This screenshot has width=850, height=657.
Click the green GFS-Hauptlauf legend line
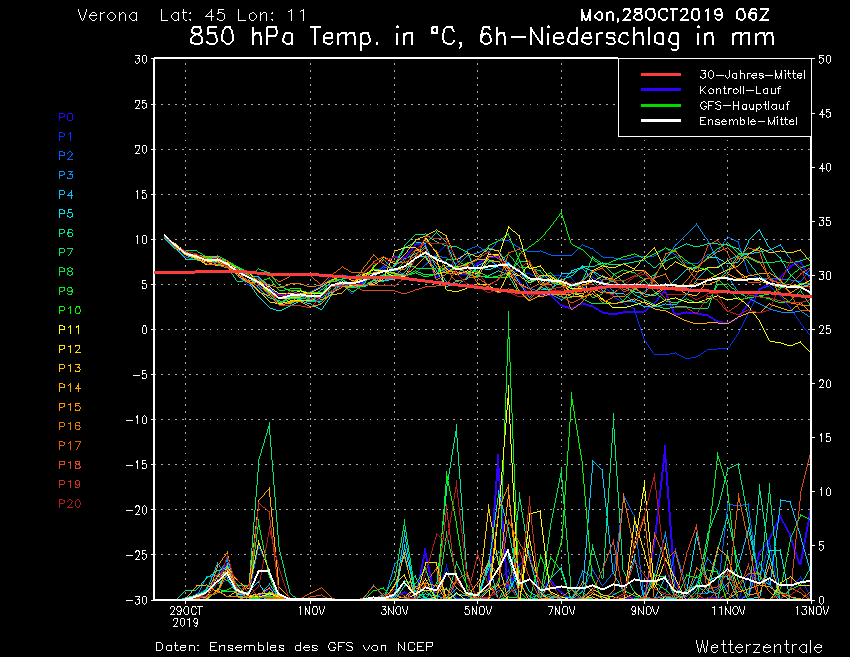(661, 105)
